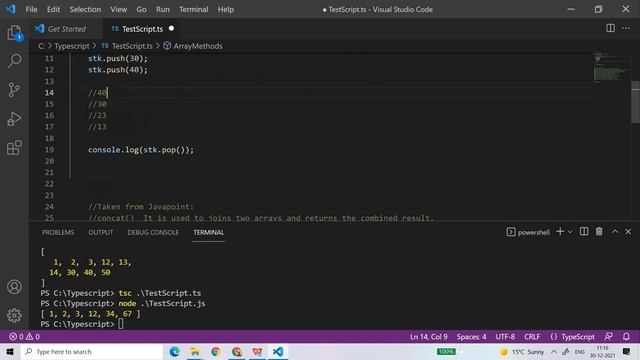Switch to the DEBUG CONSOLE tab
This screenshot has width=640, height=360.
(x=153, y=232)
